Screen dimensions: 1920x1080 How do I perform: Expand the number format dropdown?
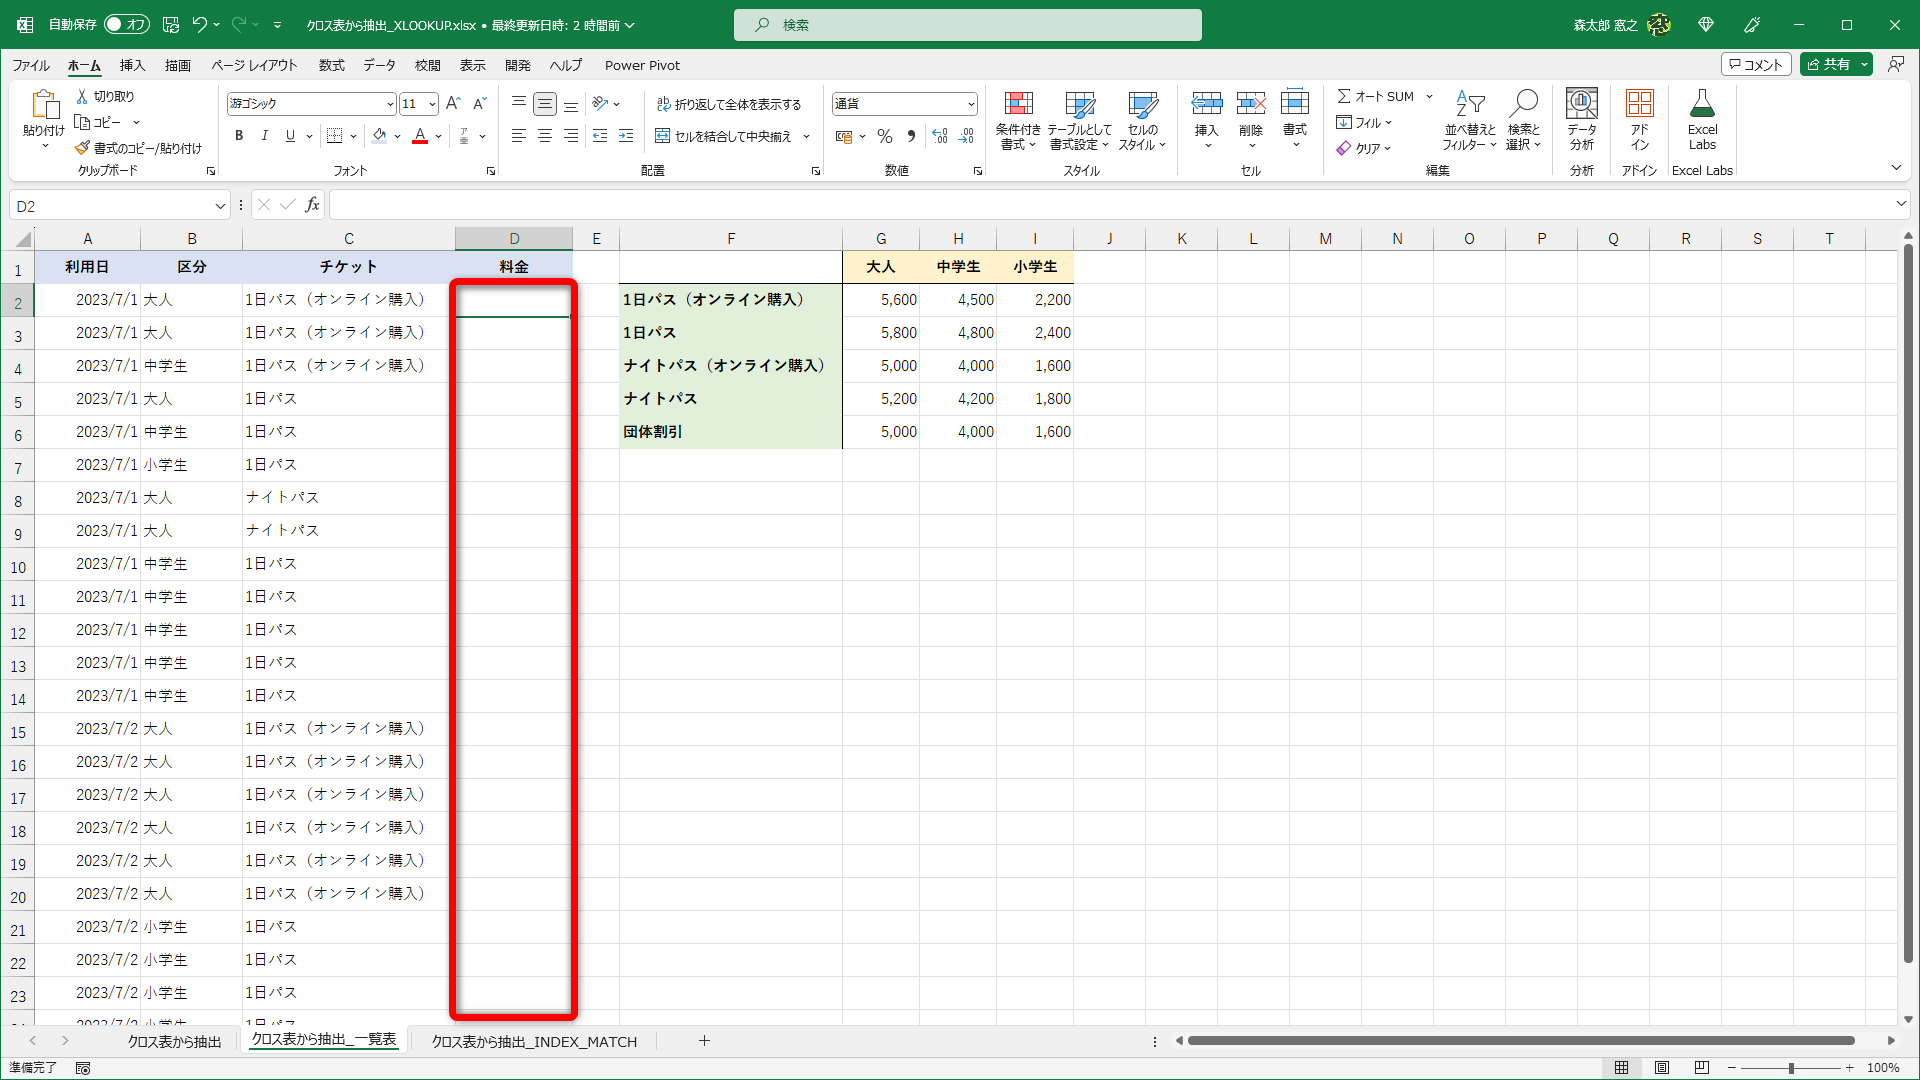point(970,104)
